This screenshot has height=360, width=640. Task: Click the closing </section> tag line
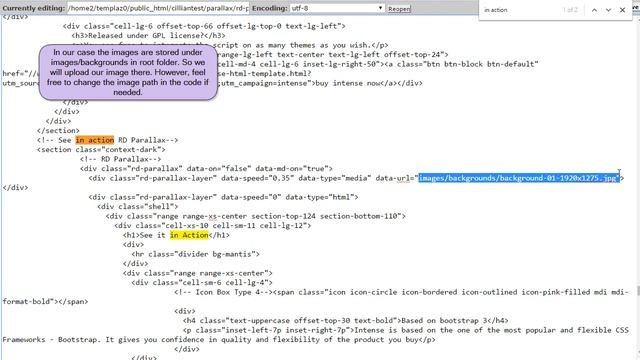tap(58, 131)
